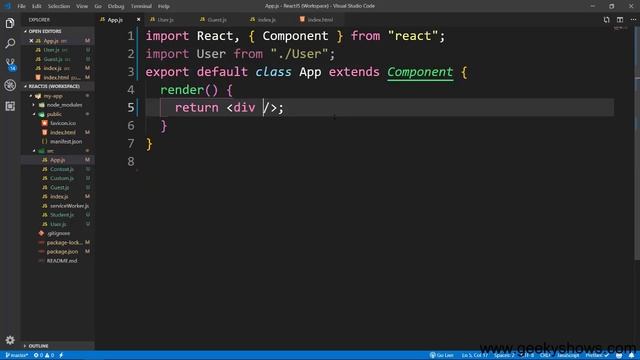This screenshot has width=640, height=360.
Task: Open the Debug menu
Action: pyautogui.click(x=116, y=6)
